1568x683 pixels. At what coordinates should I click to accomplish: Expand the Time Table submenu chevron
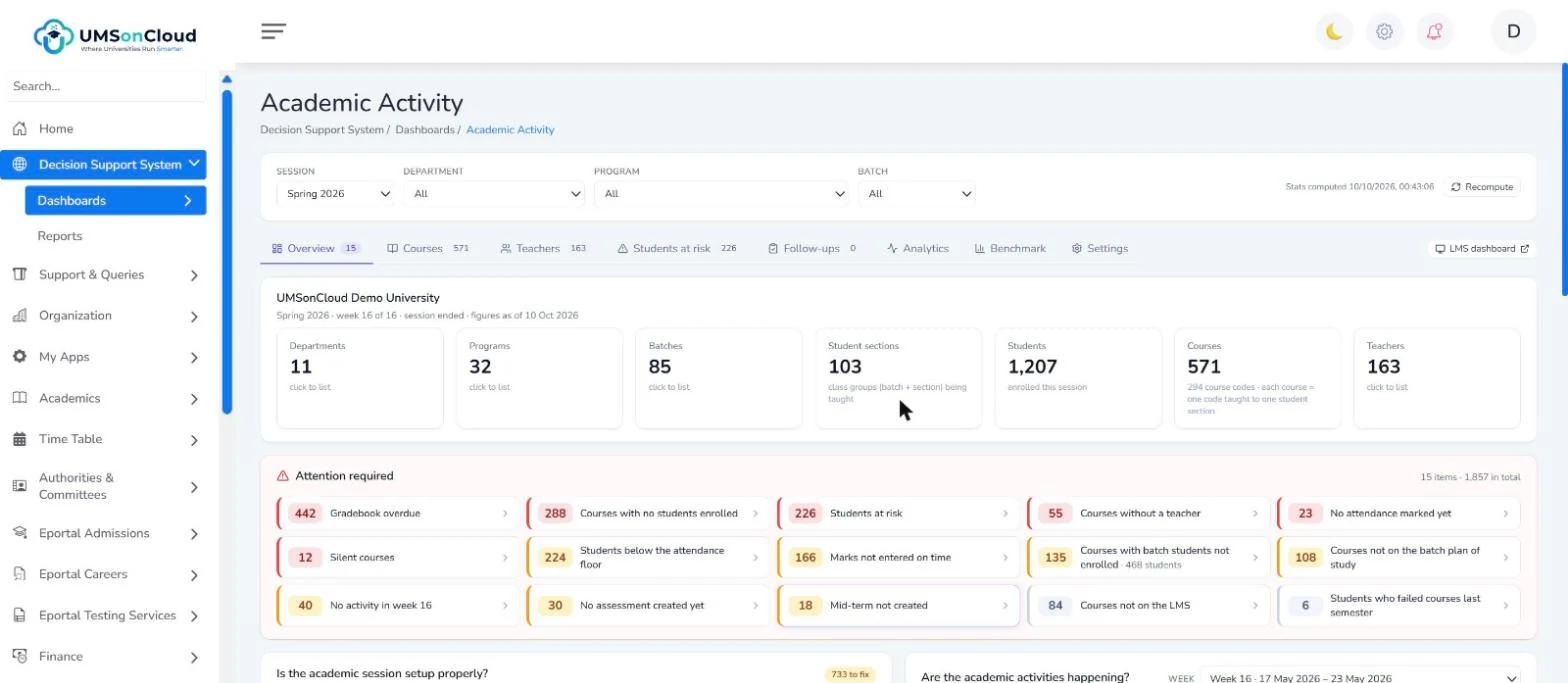(194, 440)
